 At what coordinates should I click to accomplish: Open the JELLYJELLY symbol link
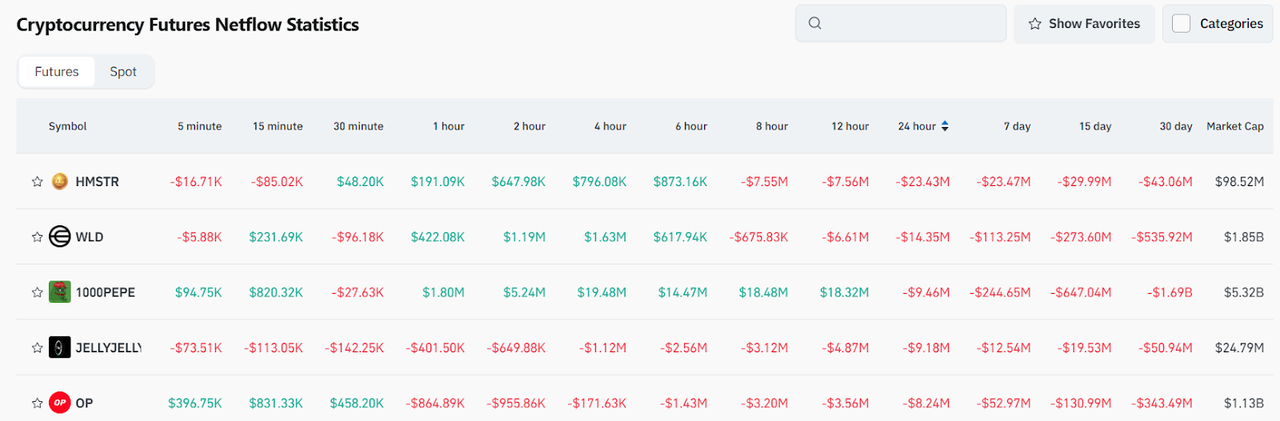tap(108, 347)
